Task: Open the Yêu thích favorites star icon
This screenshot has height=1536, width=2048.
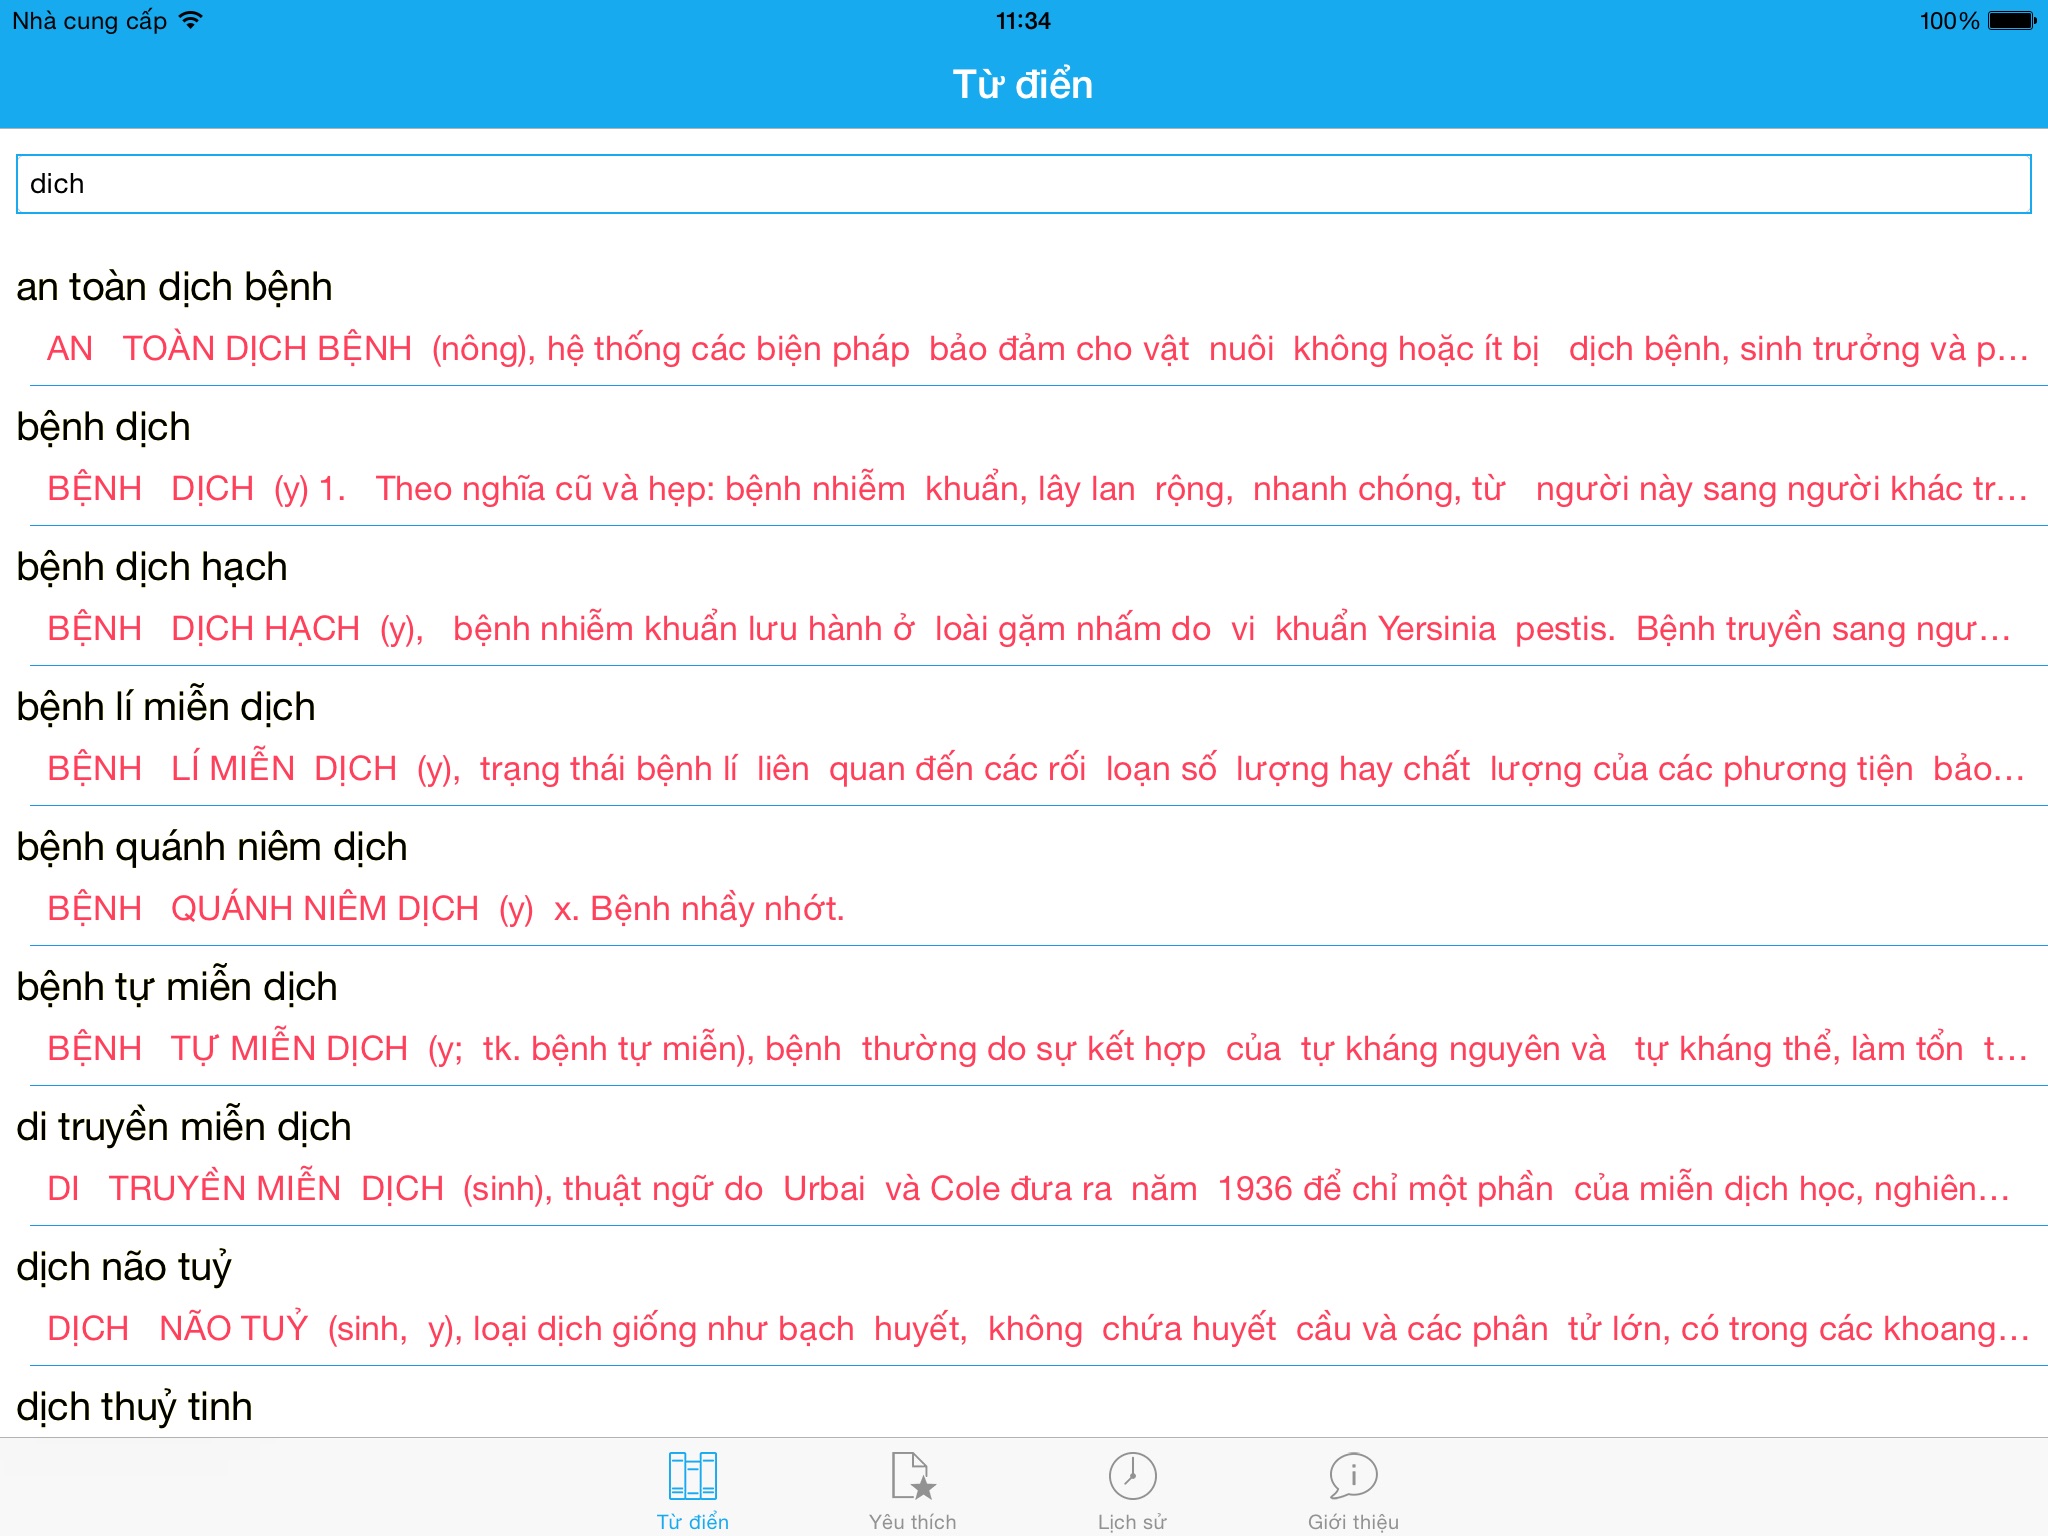Action: (x=912, y=1477)
